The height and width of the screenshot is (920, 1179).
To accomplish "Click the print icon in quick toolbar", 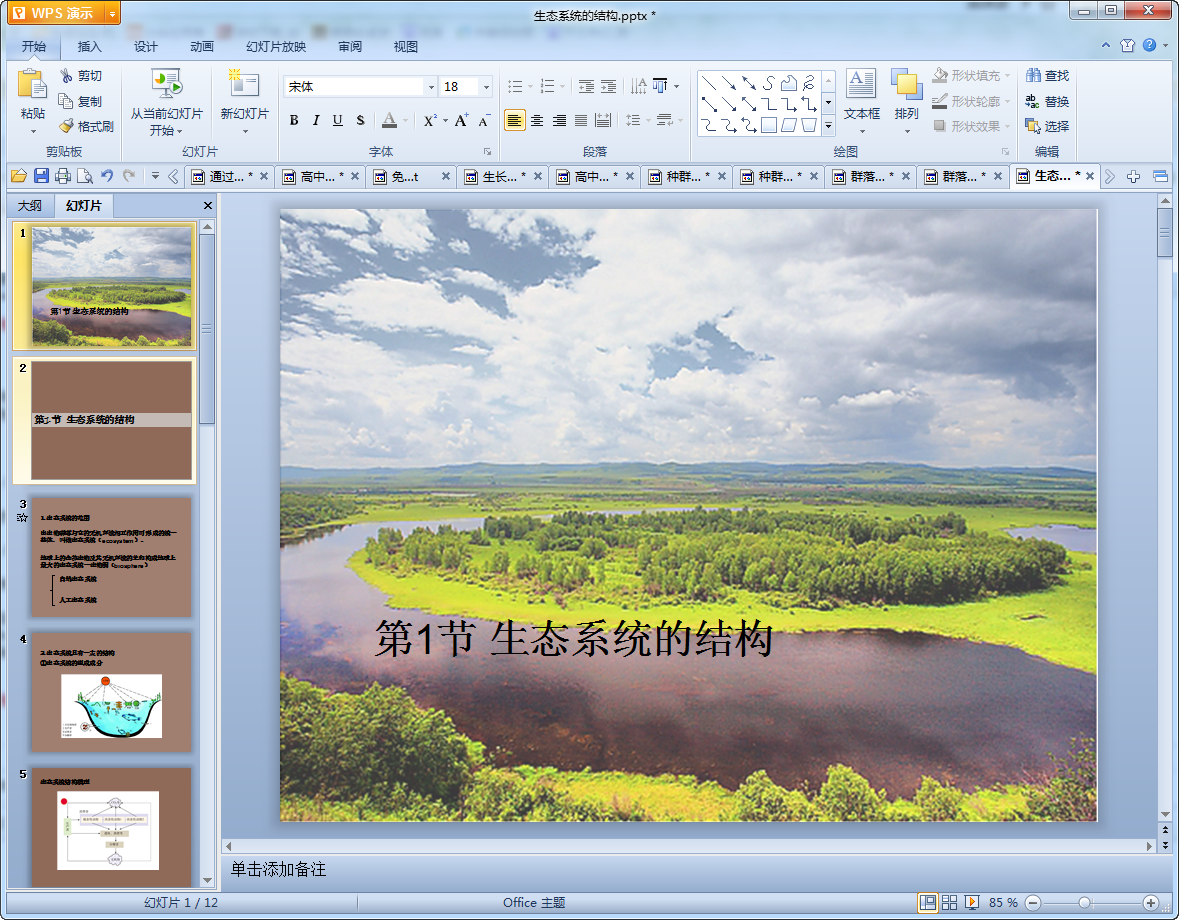I will click(63, 176).
